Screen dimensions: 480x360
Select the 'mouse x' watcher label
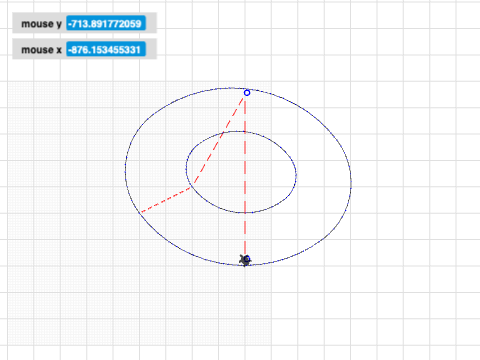41,50
